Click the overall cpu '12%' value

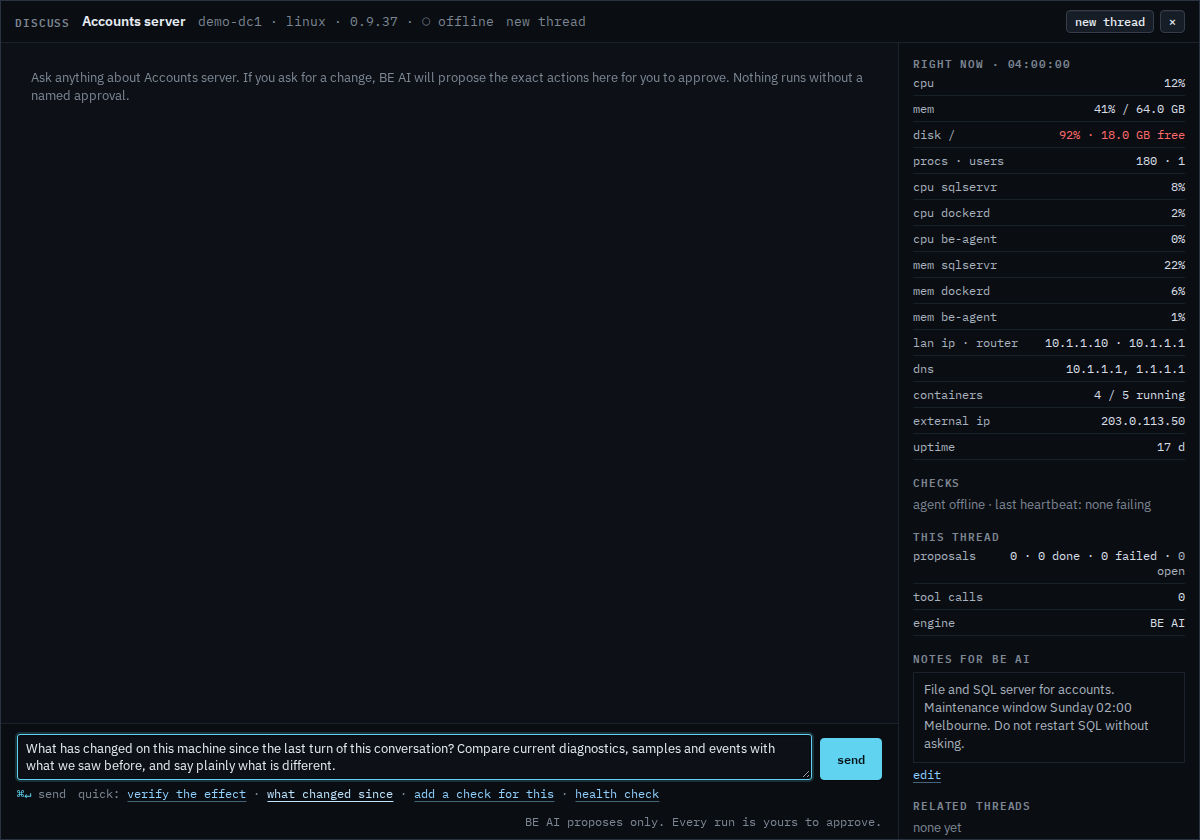tap(1174, 83)
